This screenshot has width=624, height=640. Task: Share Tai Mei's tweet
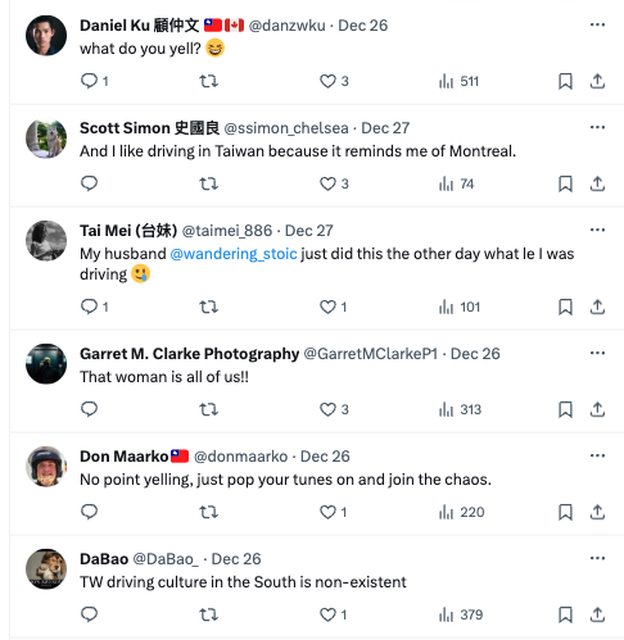point(597,307)
